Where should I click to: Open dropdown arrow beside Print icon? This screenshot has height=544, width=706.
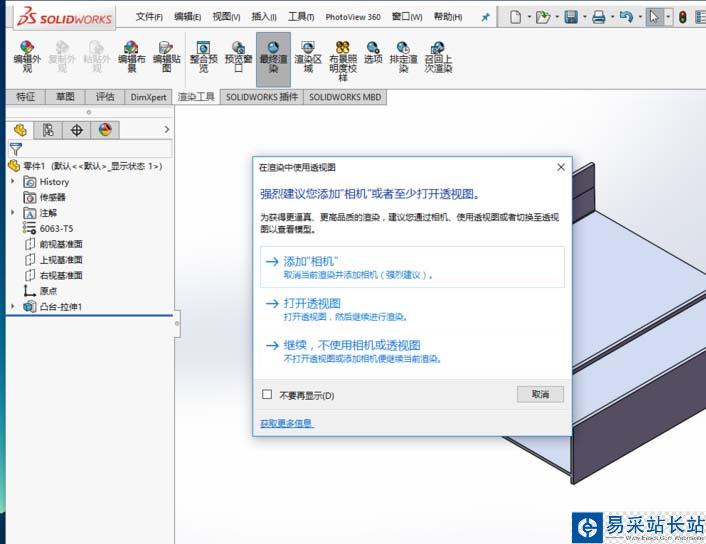coord(612,18)
